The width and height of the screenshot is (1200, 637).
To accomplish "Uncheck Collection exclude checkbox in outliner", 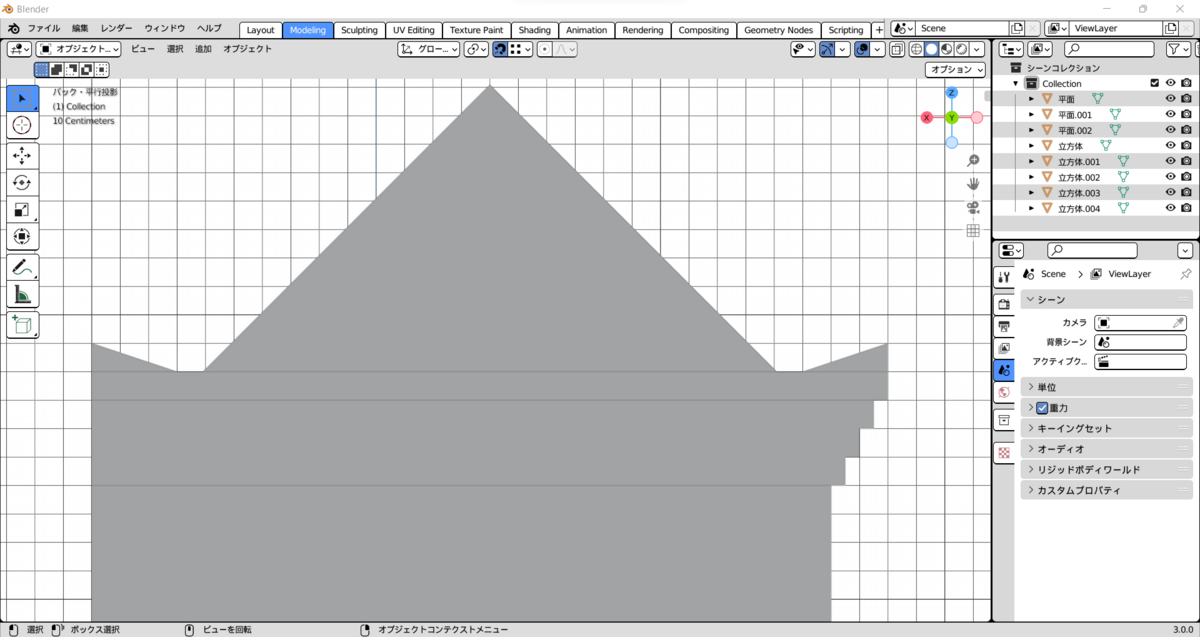I will point(1155,83).
